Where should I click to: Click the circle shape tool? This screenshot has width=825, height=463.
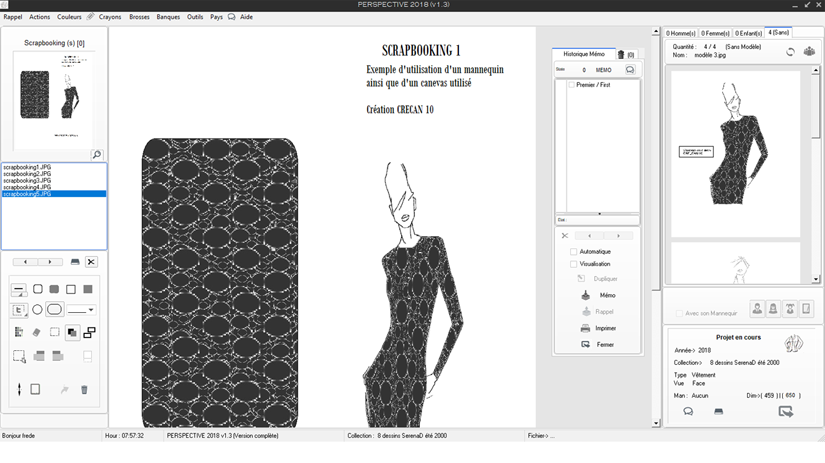pos(37,310)
